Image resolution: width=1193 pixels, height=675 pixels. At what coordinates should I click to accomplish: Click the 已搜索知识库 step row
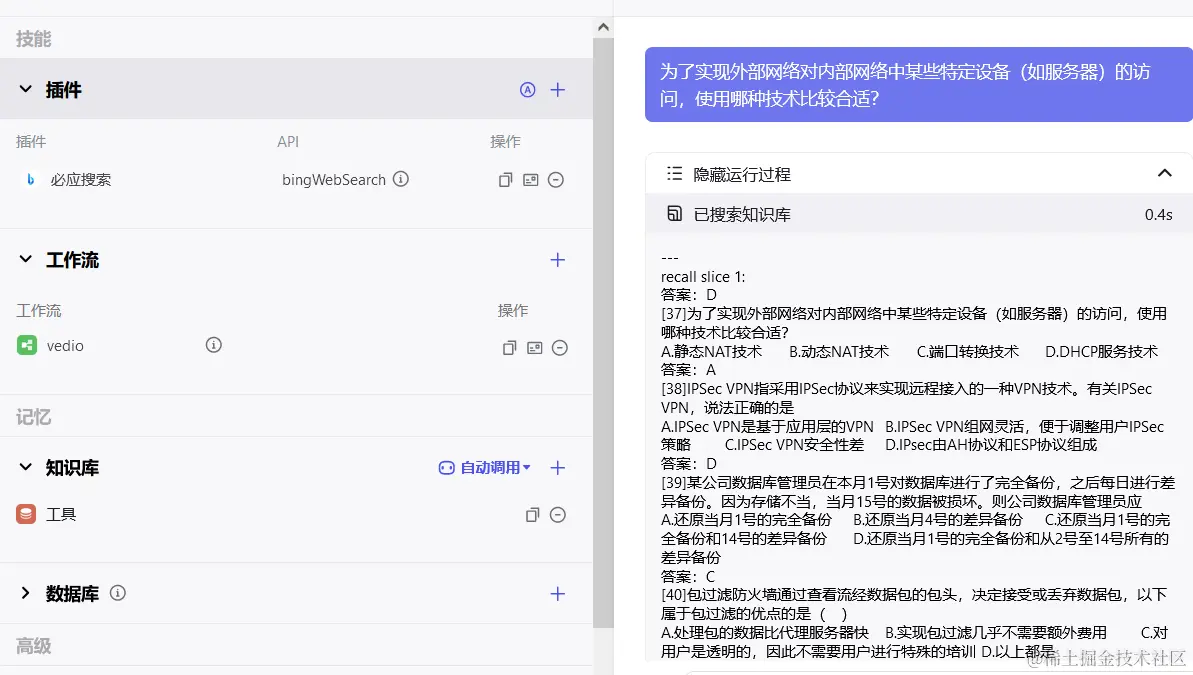(919, 215)
